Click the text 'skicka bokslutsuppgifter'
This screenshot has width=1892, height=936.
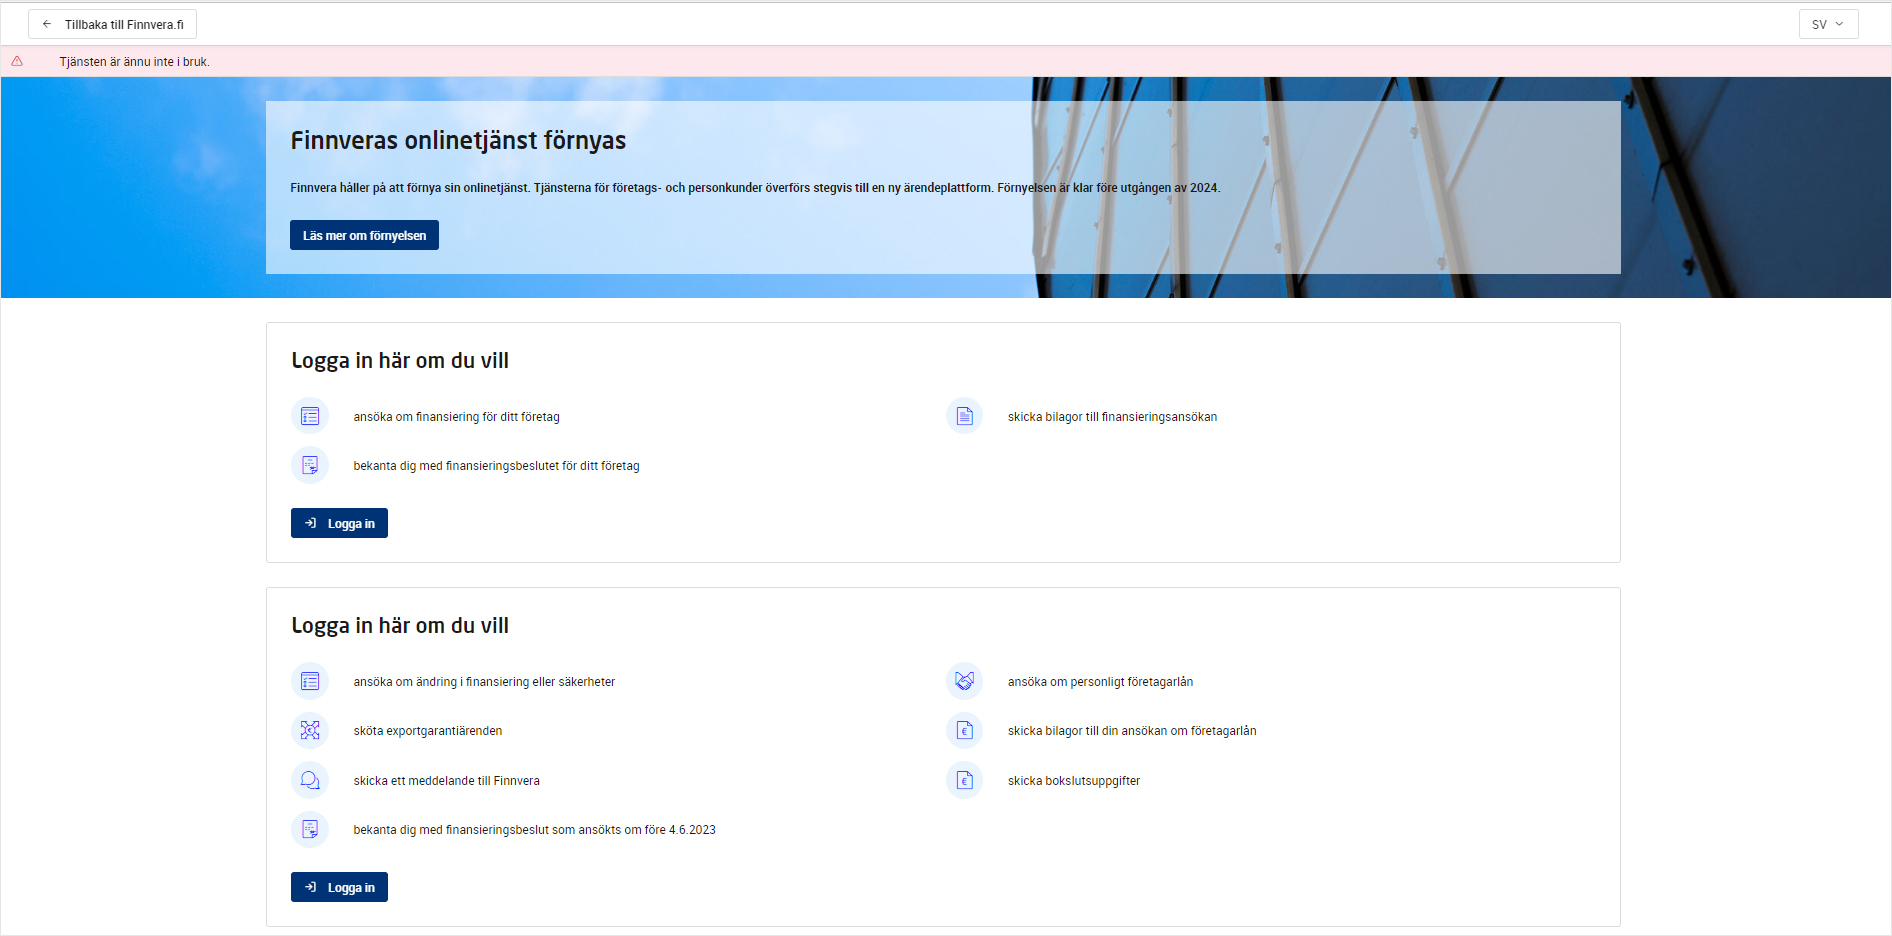[x=1073, y=781]
